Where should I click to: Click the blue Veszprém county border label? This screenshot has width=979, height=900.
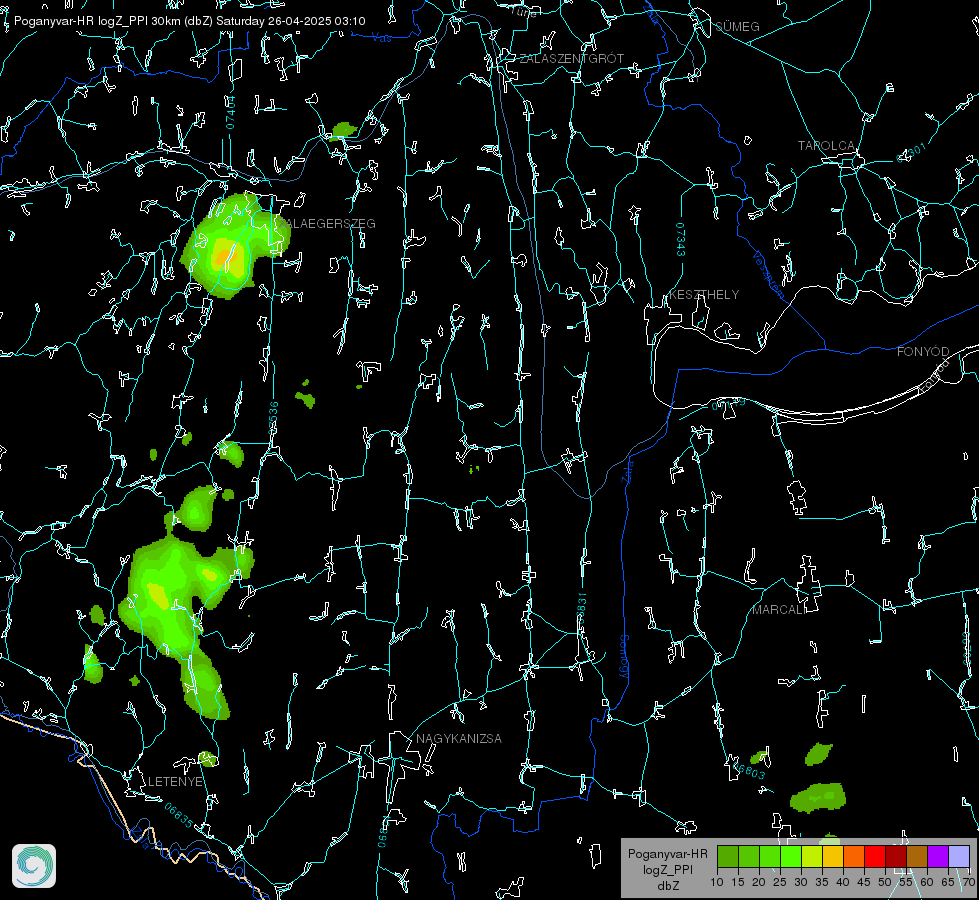point(769,274)
